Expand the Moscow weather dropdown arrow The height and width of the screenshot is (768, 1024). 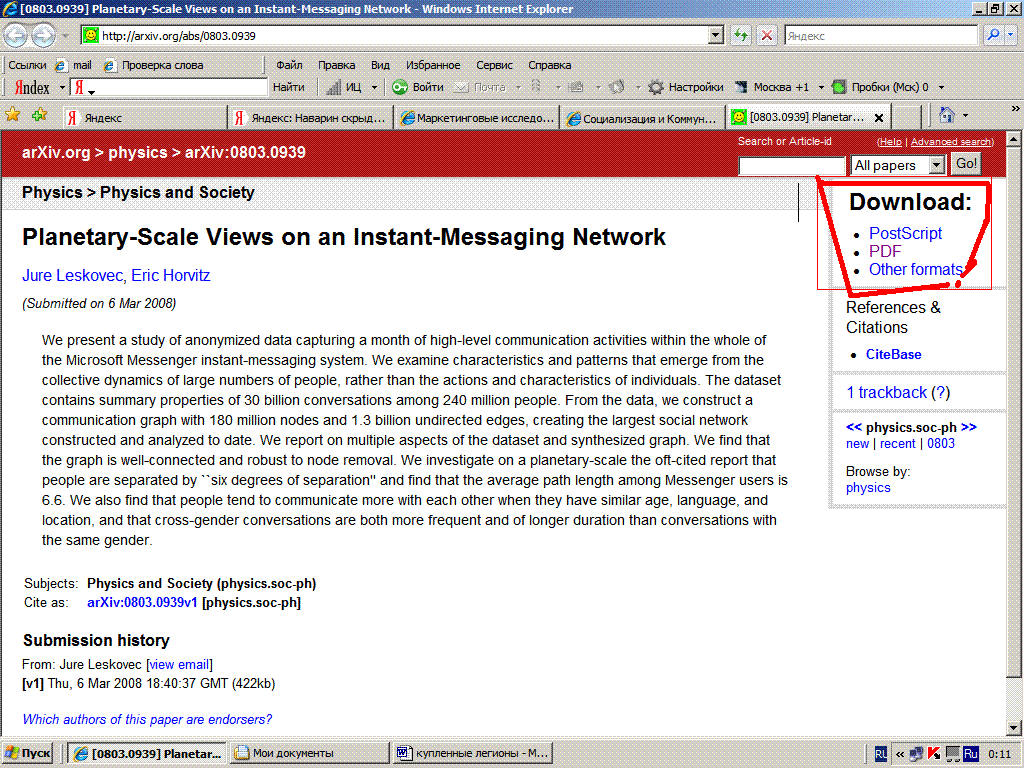click(819, 87)
